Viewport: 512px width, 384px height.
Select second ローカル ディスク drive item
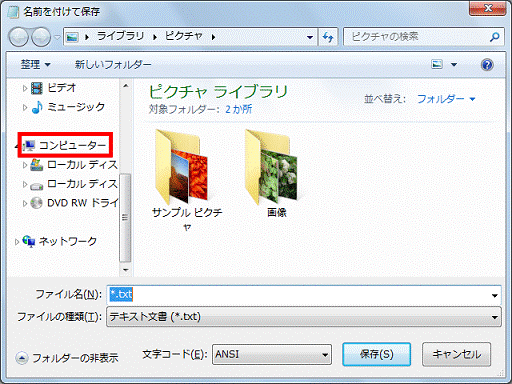(74, 184)
